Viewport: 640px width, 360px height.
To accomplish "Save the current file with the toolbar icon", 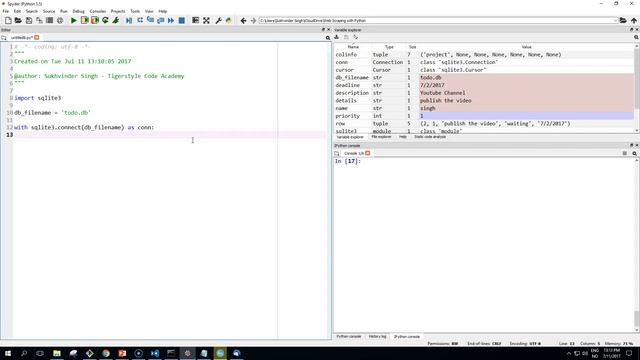I will click(x=29, y=20).
